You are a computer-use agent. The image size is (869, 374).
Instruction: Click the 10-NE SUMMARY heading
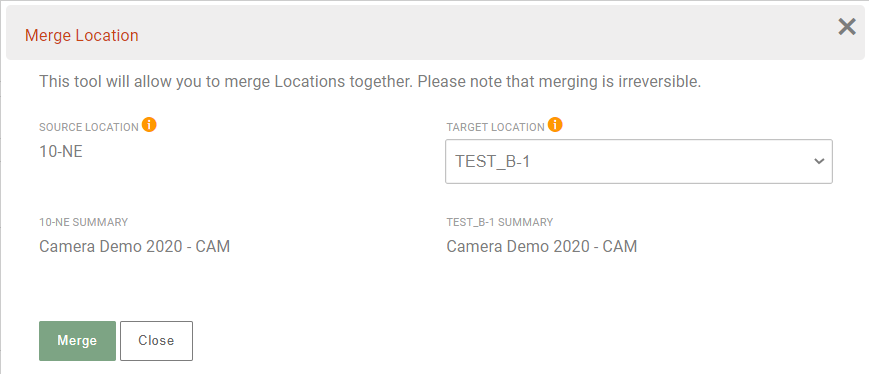(83, 222)
